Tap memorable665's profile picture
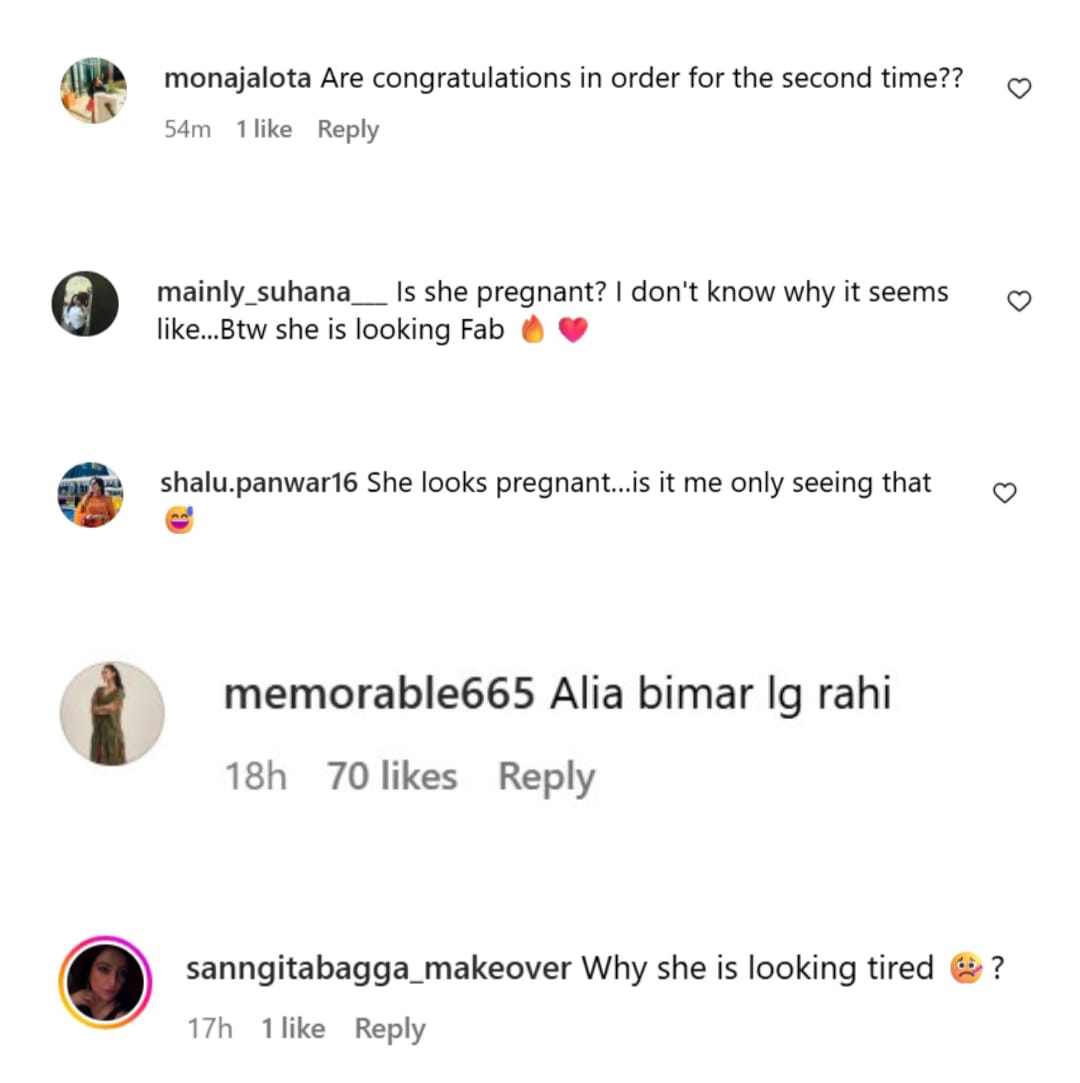Screen dimensions: 1080x1083 [112, 713]
